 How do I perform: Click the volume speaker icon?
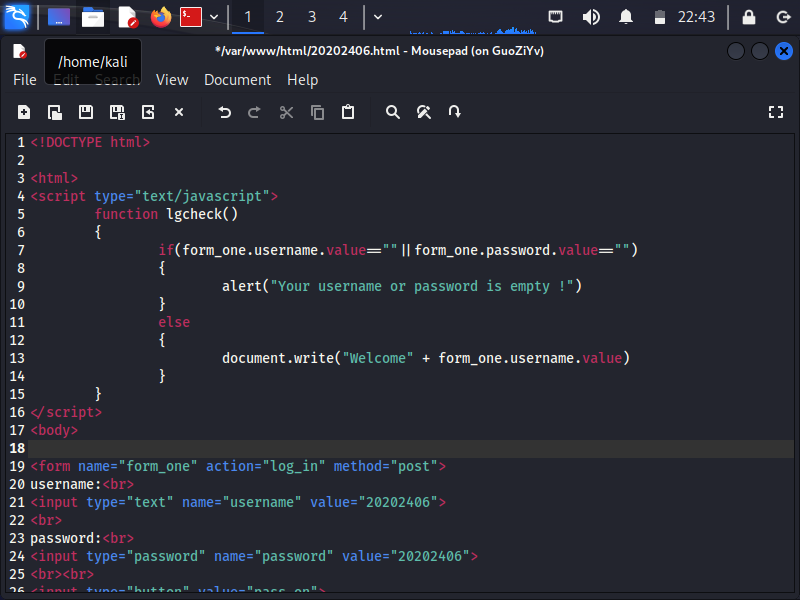591,17
